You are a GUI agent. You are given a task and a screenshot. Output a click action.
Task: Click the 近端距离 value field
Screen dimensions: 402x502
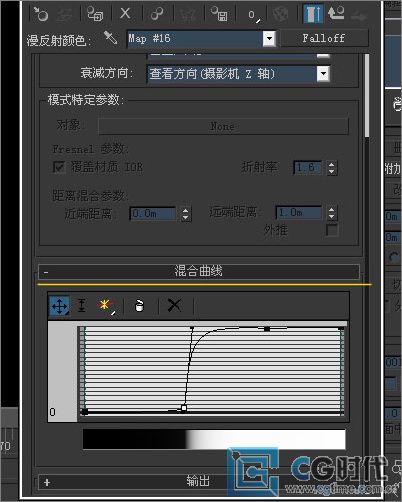(x=153, y=213)
